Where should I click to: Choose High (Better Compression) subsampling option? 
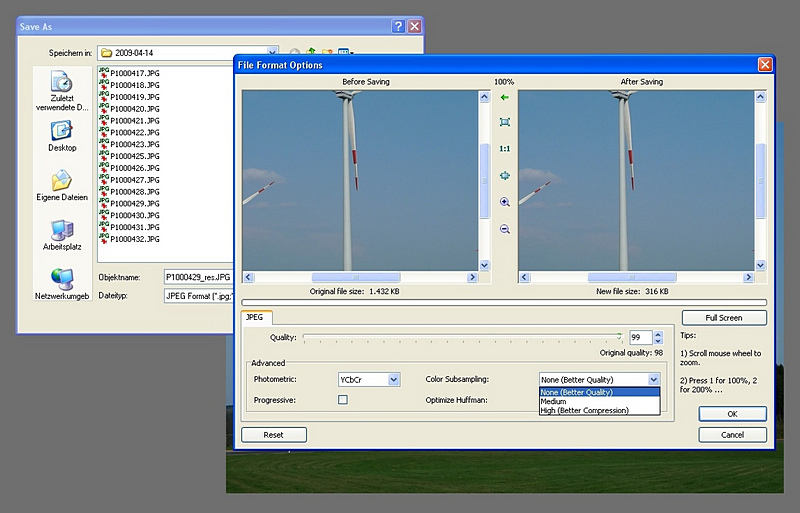pyautogui.click(x=599, y=410)
